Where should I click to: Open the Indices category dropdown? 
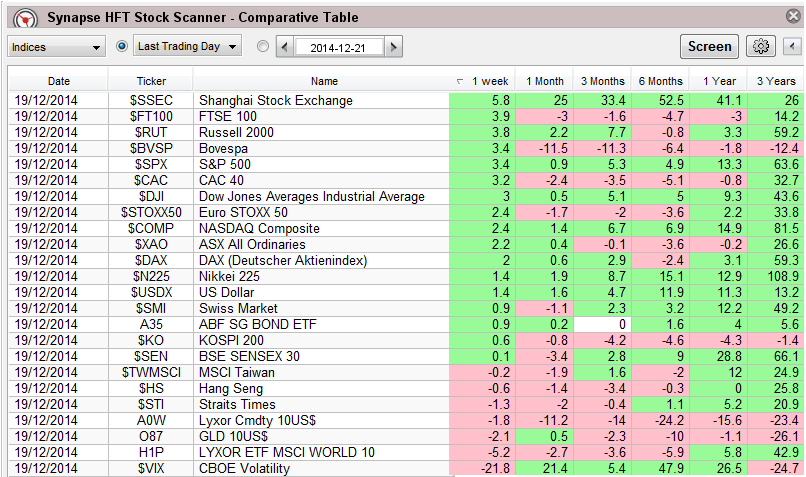pos(56,47)
